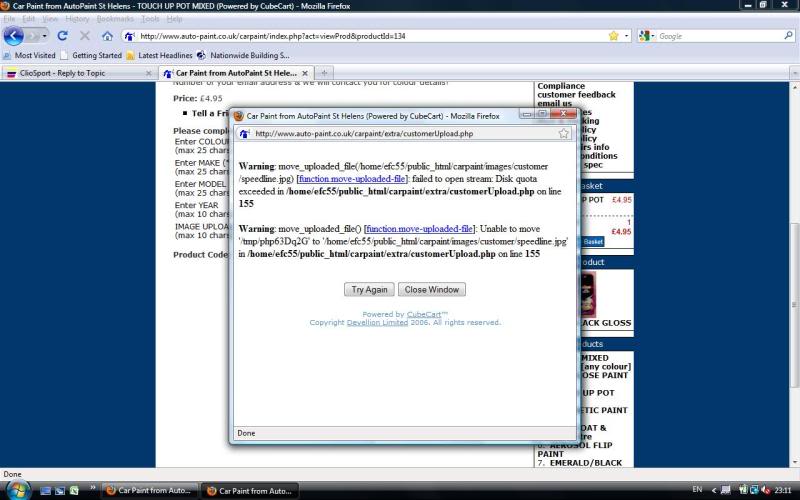The height and width of the screenshot is (500, 800).
Task: Open the Bookmarks menu
Action: pyautogui.click(x=115, y=19)
